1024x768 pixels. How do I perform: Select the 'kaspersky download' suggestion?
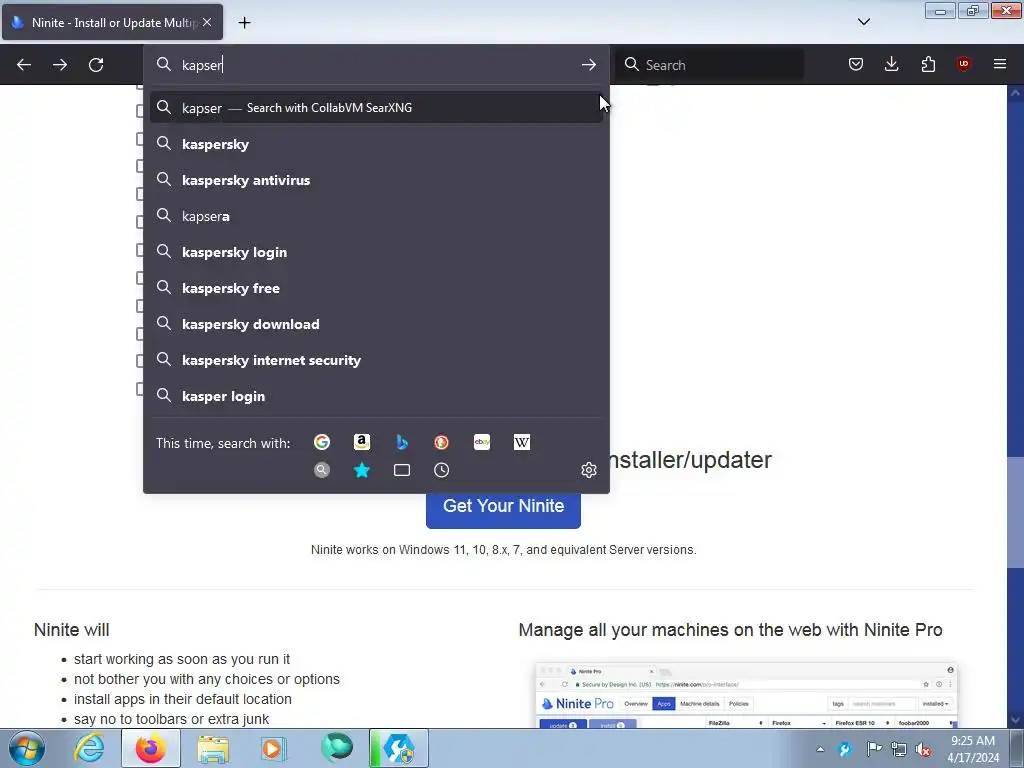[x=376, y=324]
